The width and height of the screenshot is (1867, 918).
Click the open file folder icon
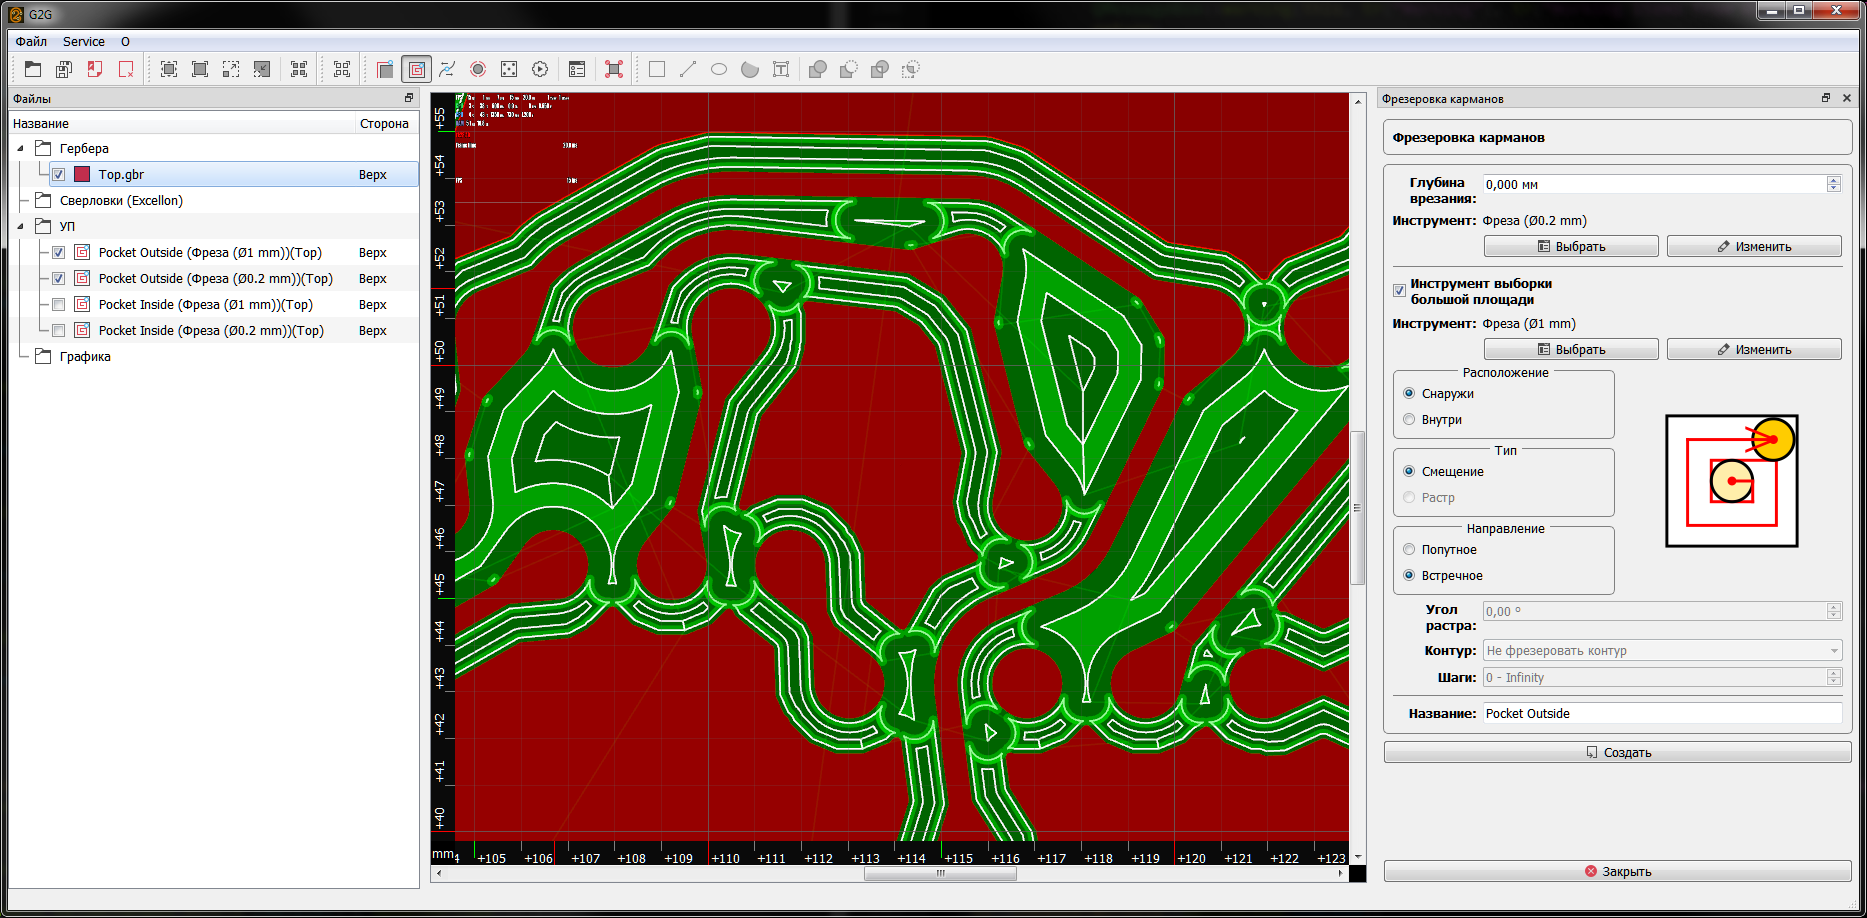tap(33, 69)
